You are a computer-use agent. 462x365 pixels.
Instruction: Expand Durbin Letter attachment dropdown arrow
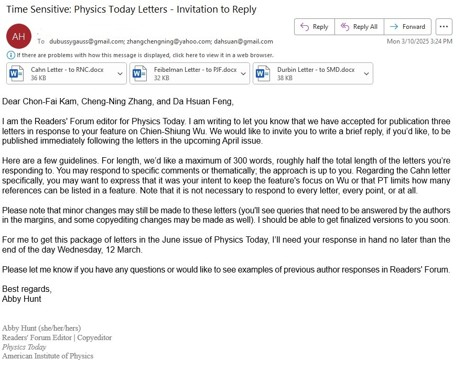366,74
